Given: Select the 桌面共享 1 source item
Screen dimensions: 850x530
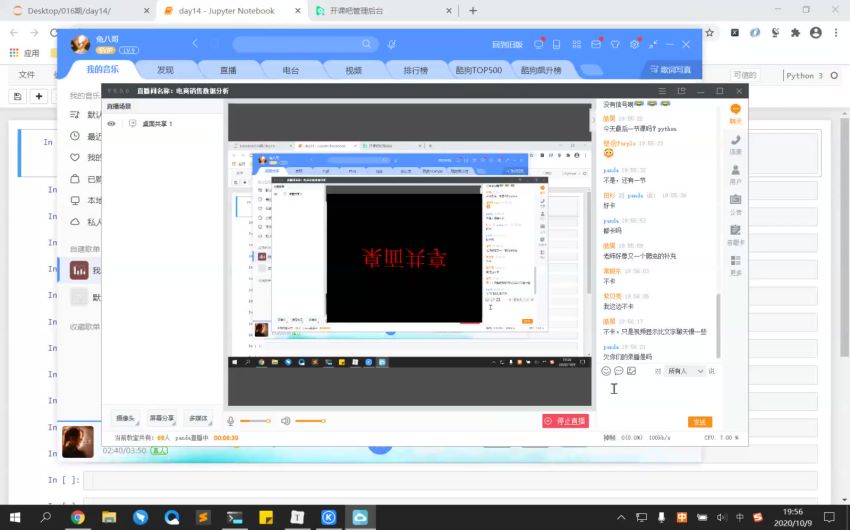Looking at the screenshot, I should [157, 124].
